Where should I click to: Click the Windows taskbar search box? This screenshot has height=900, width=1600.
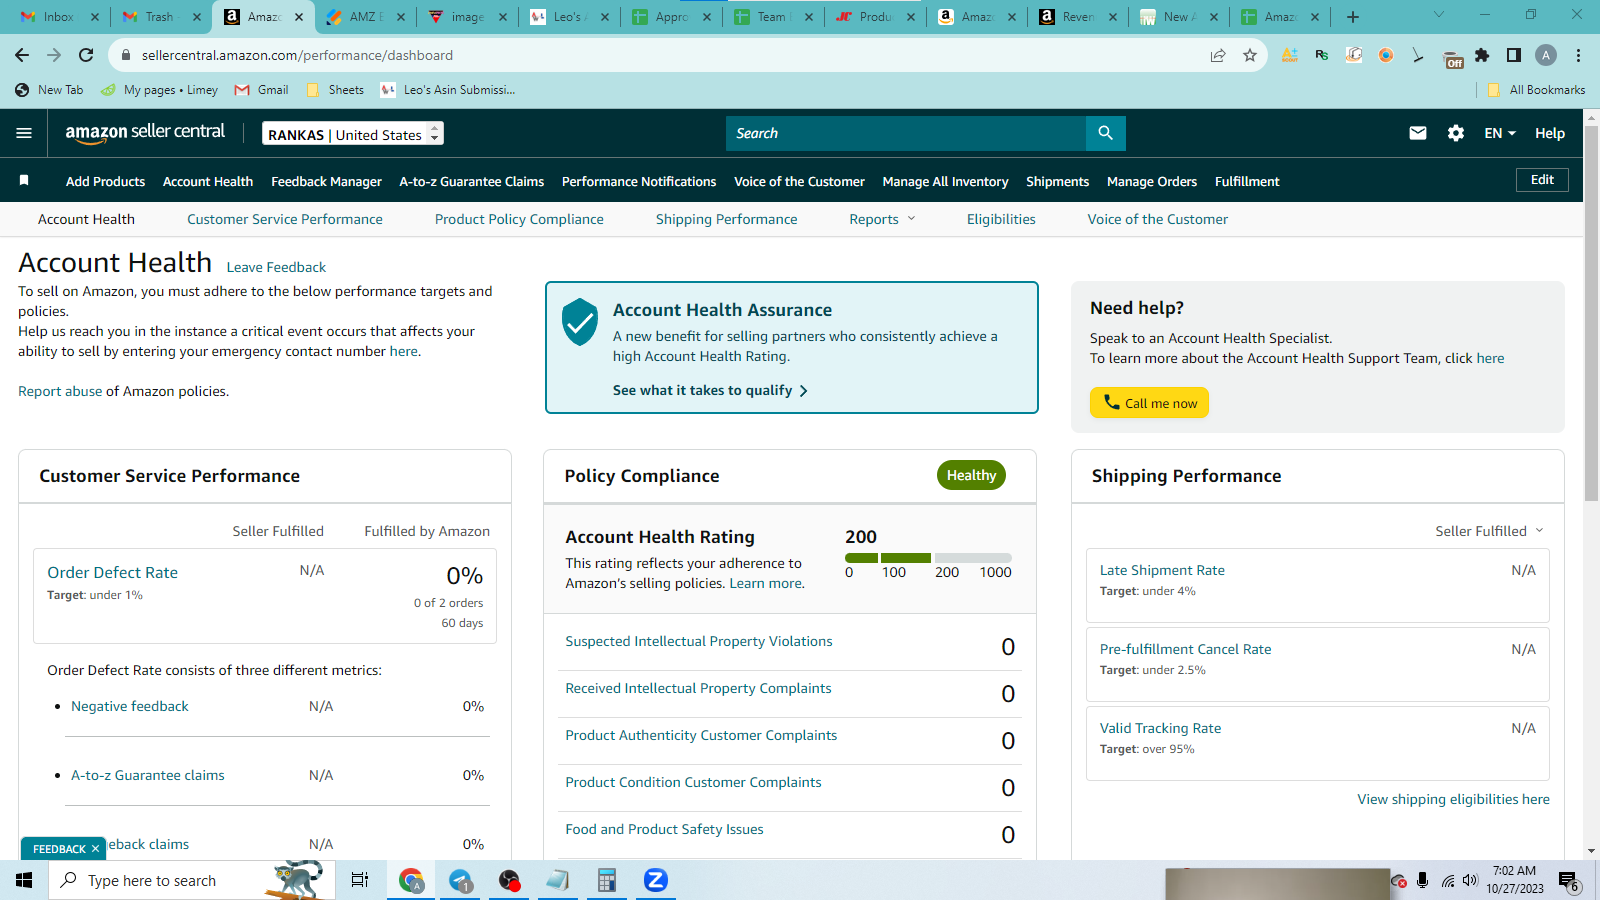[190, 880]
